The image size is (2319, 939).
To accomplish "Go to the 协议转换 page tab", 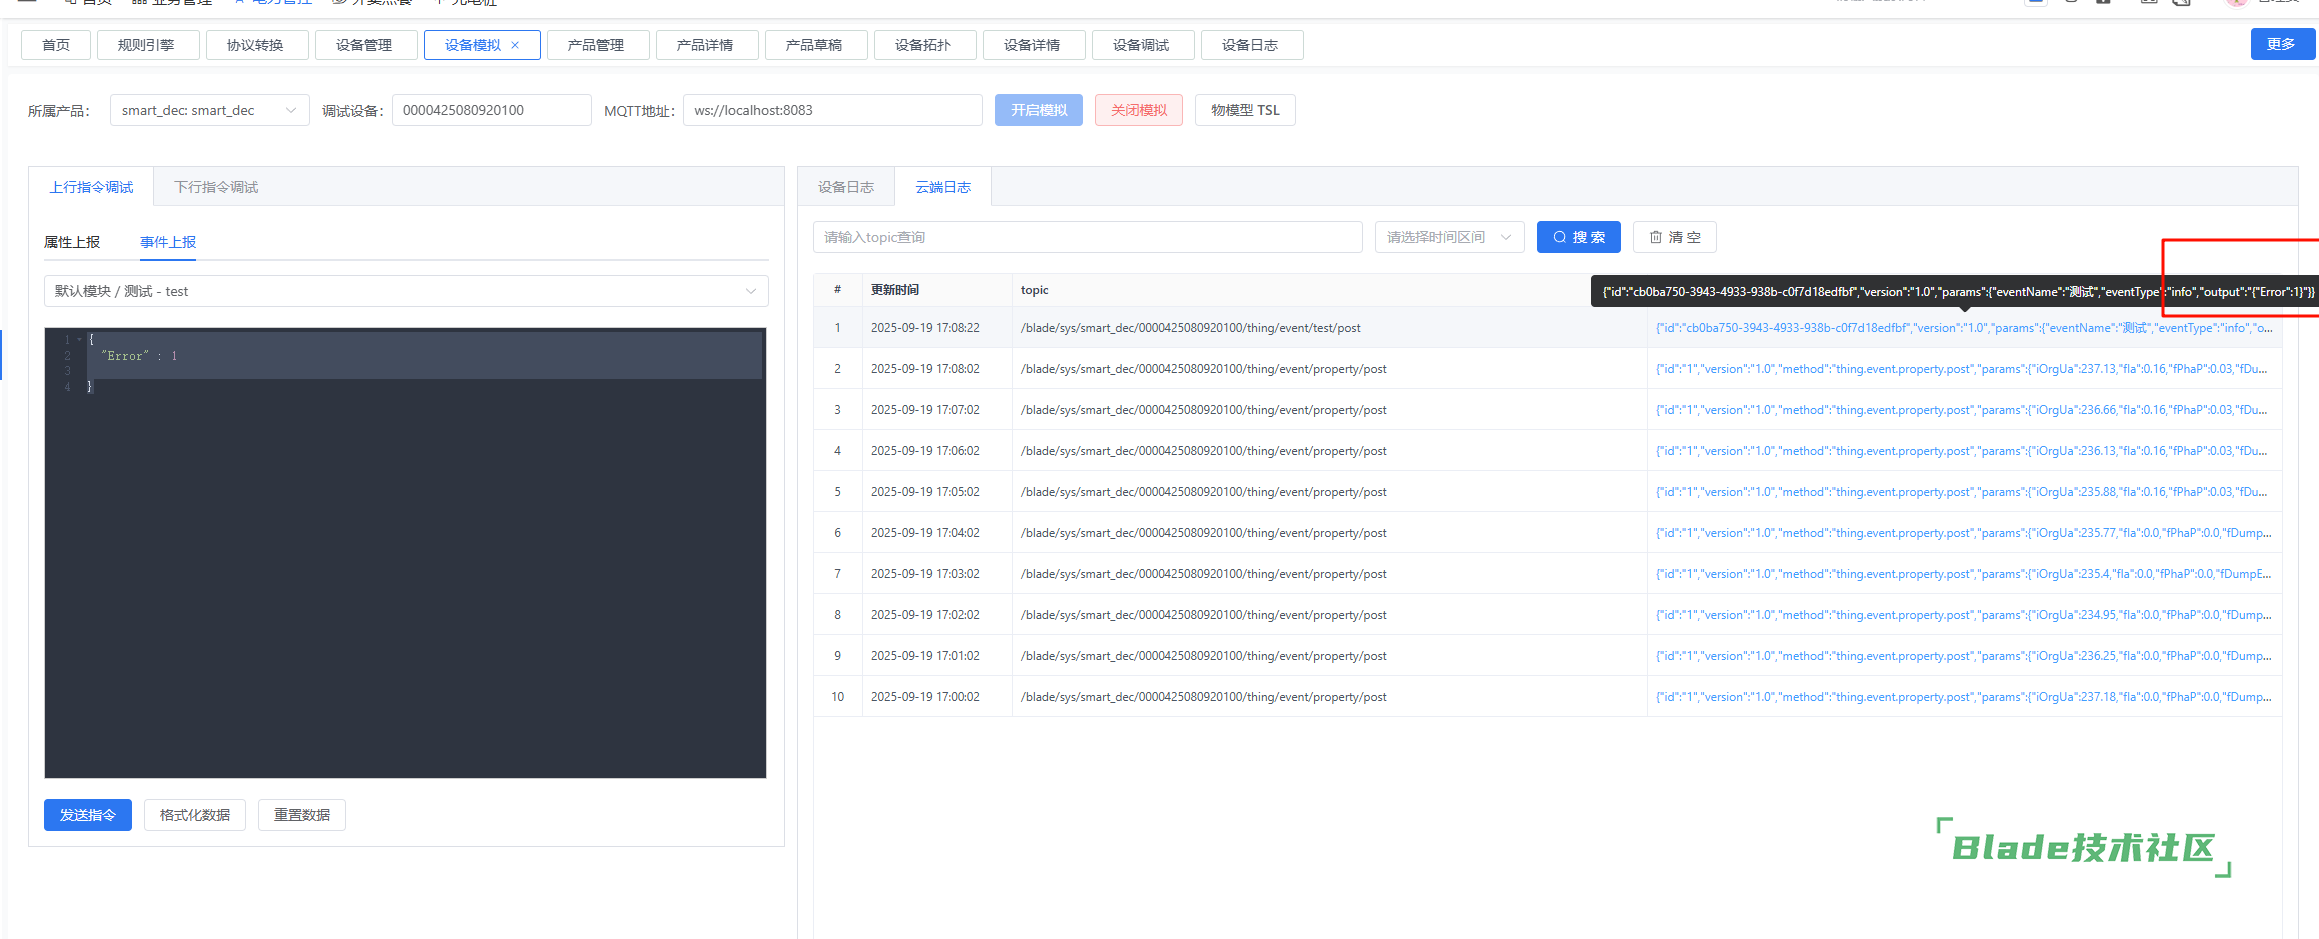I will point(255,45).
